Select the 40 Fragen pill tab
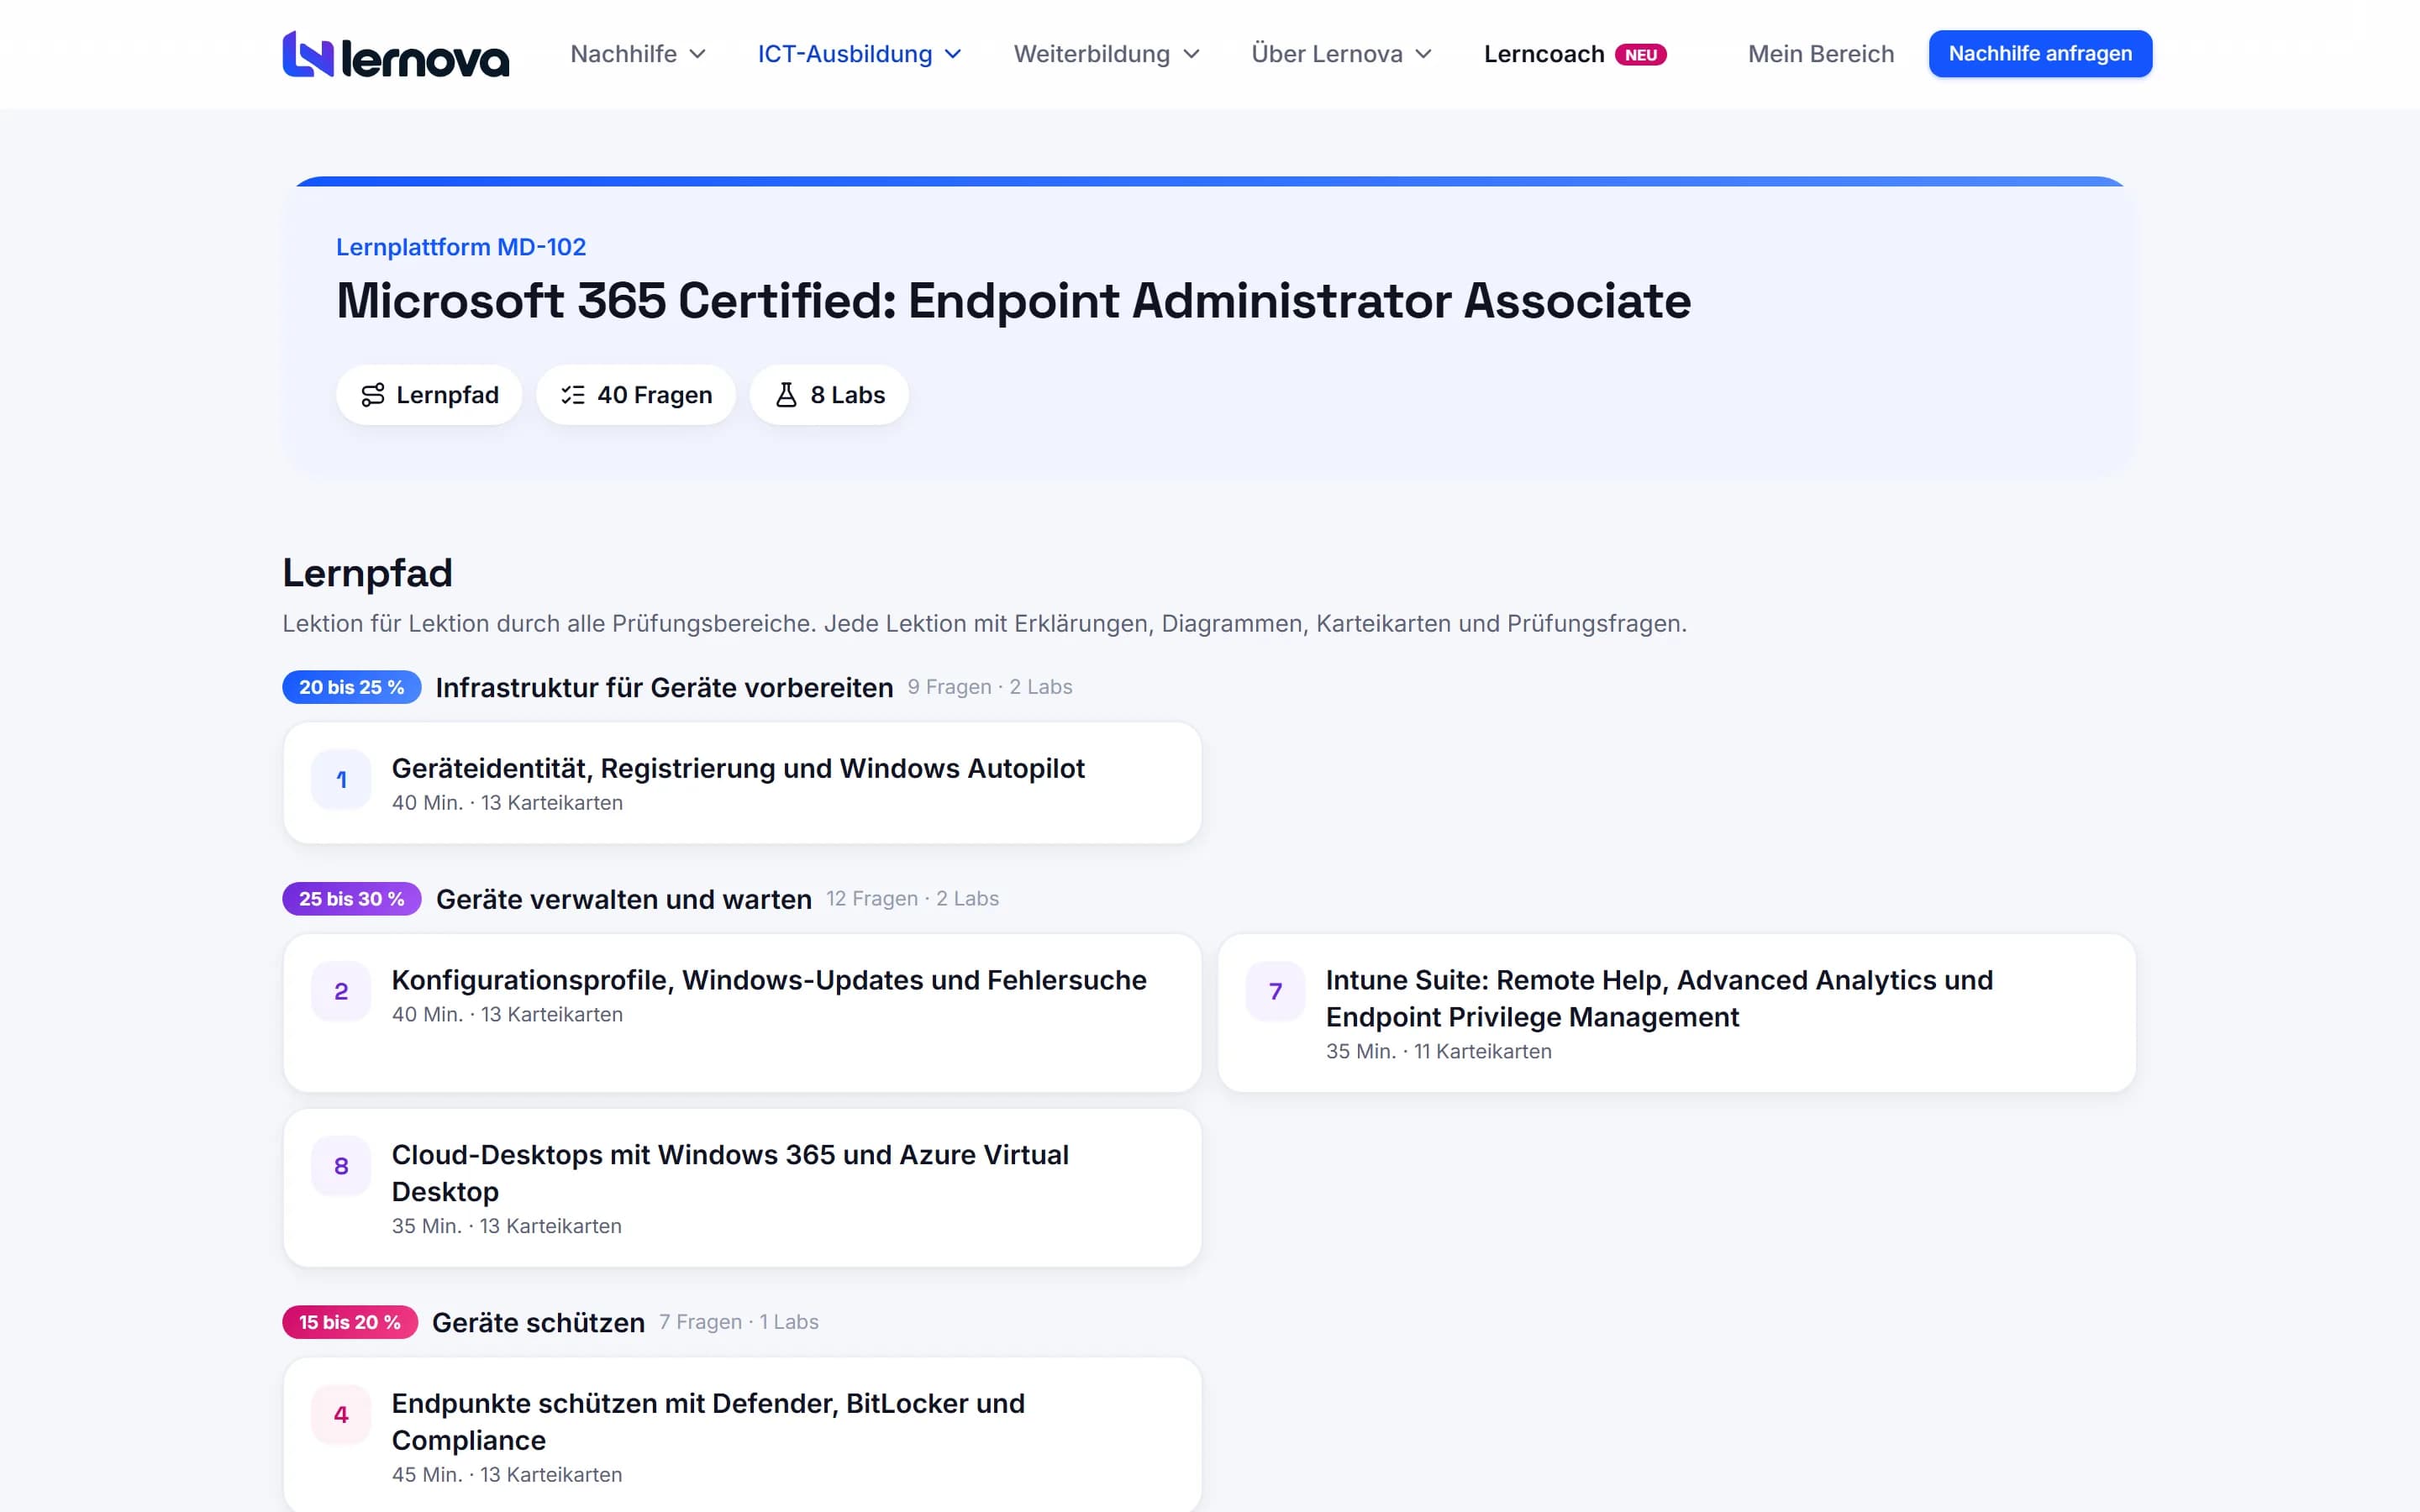Screen dimensions: 2420x1512 (636, 395)
